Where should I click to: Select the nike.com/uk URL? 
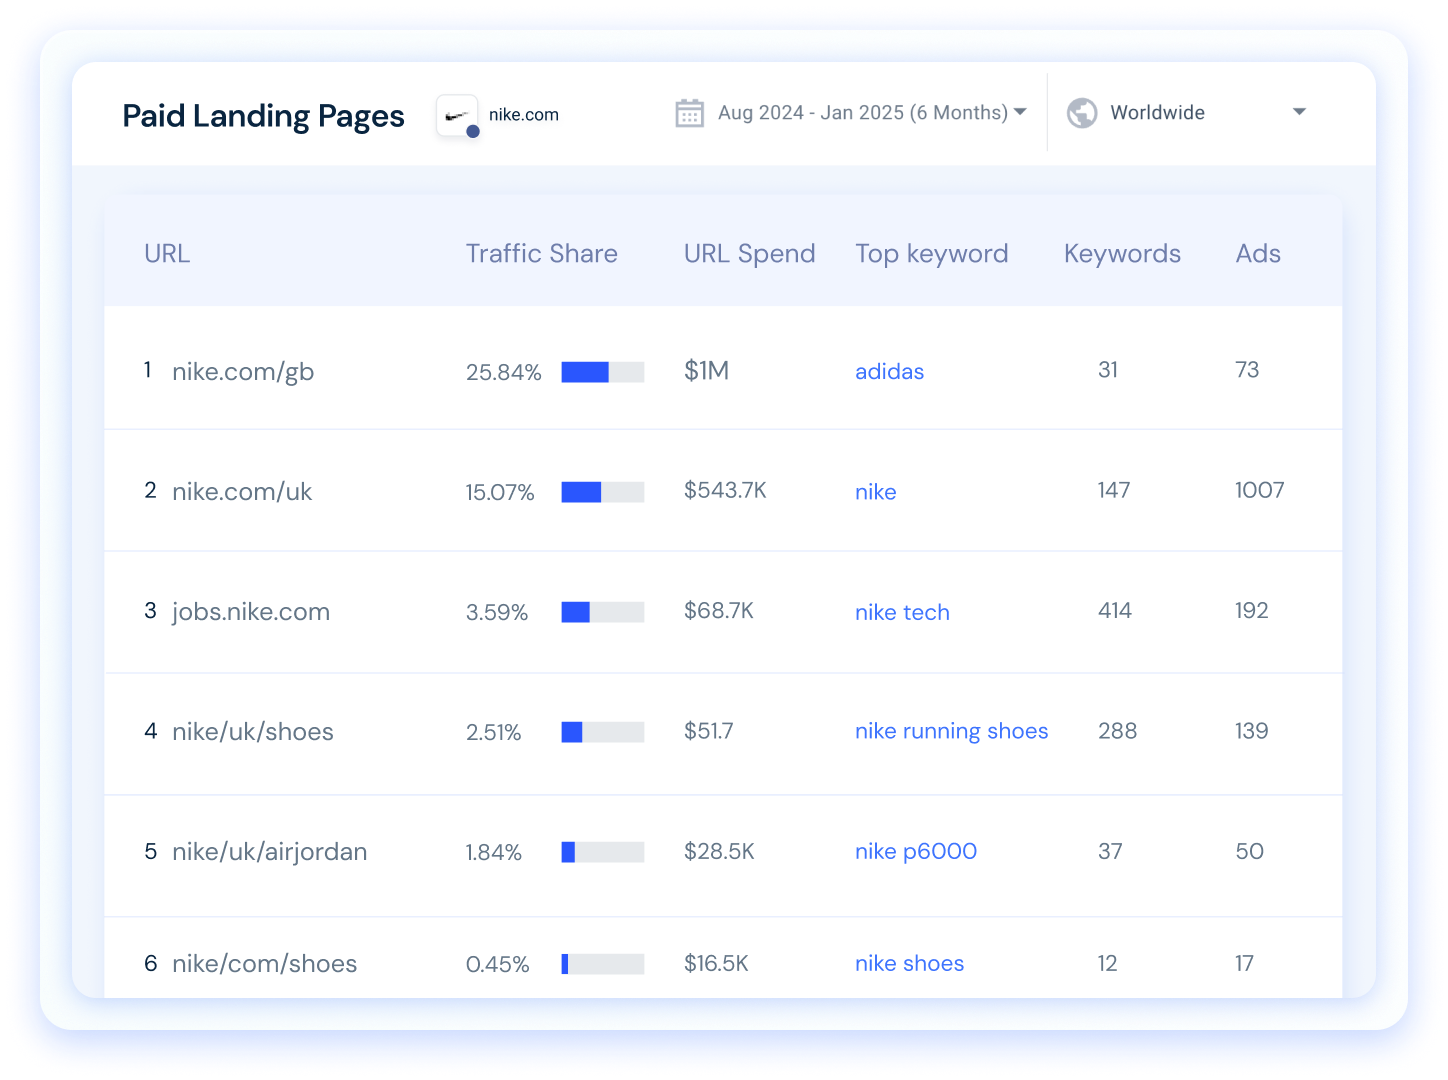coord(242,492)
